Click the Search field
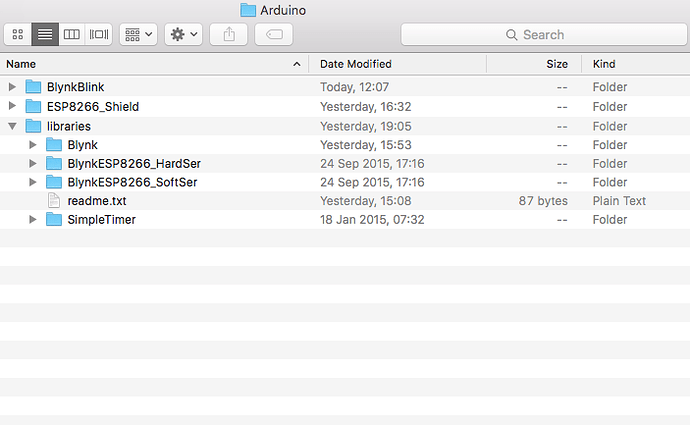The height and width of the screenshot is (425, 690). pyautogui.click(x=544, y=34)
